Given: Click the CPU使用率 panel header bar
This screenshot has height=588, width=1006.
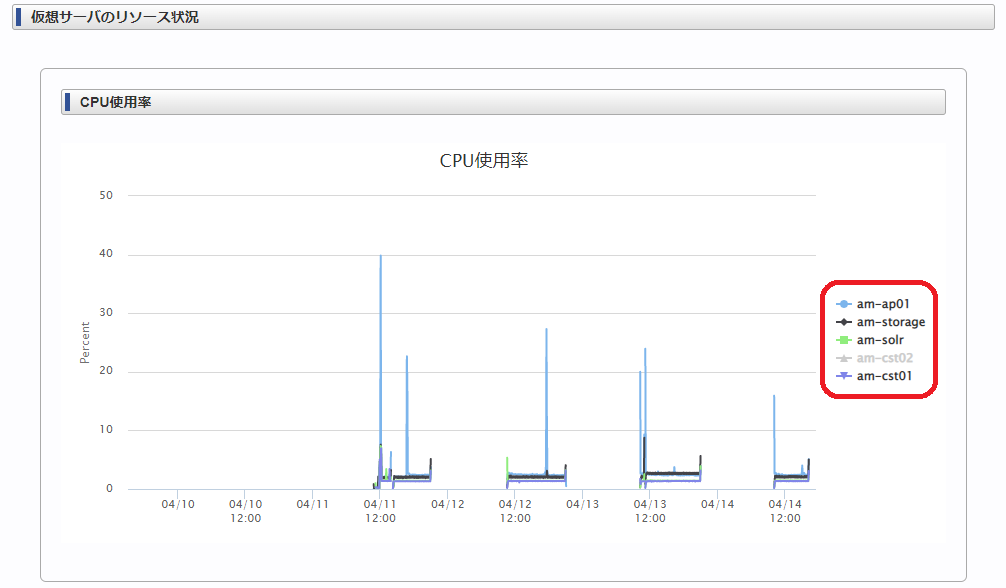Looking at the screenshot, I should click(503, 102).
